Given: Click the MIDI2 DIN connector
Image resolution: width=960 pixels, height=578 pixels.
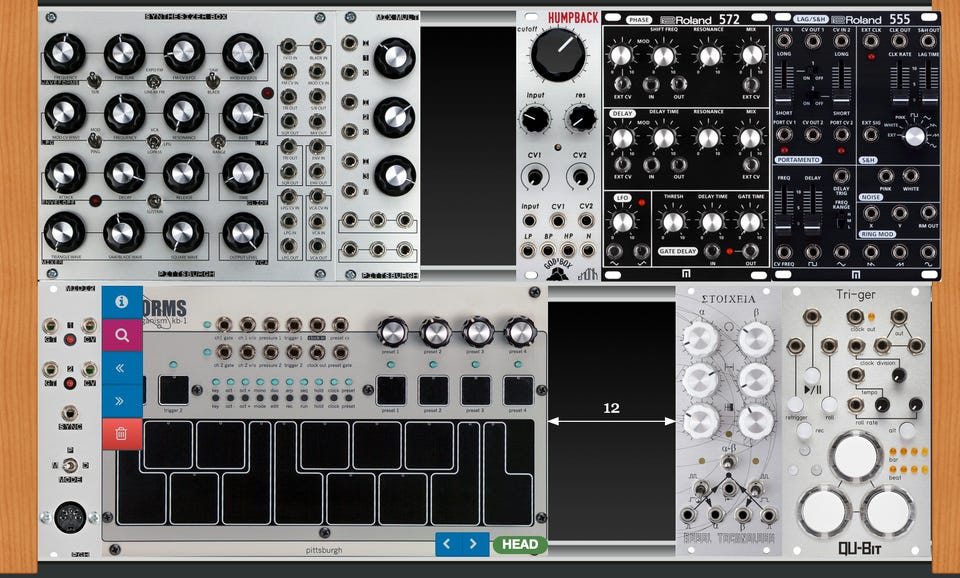Looking at the screenshot, I should 70,517.
